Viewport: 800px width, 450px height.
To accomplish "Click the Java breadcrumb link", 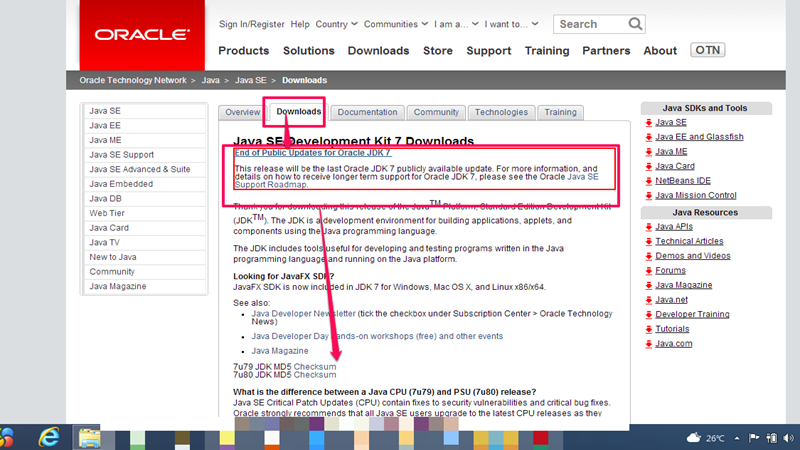I will tap(210, 80).
